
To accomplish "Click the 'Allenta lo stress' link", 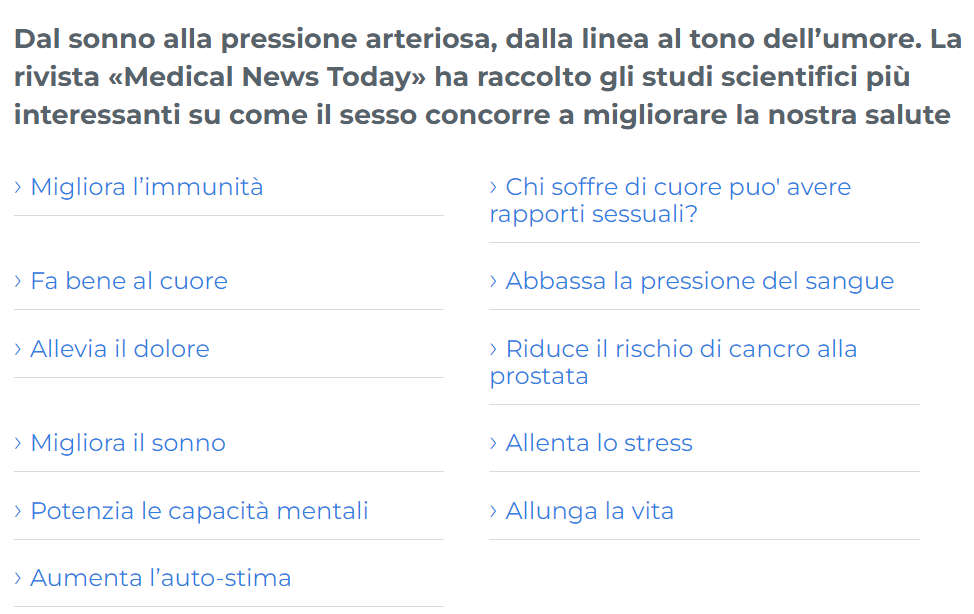I will [598, 443].
